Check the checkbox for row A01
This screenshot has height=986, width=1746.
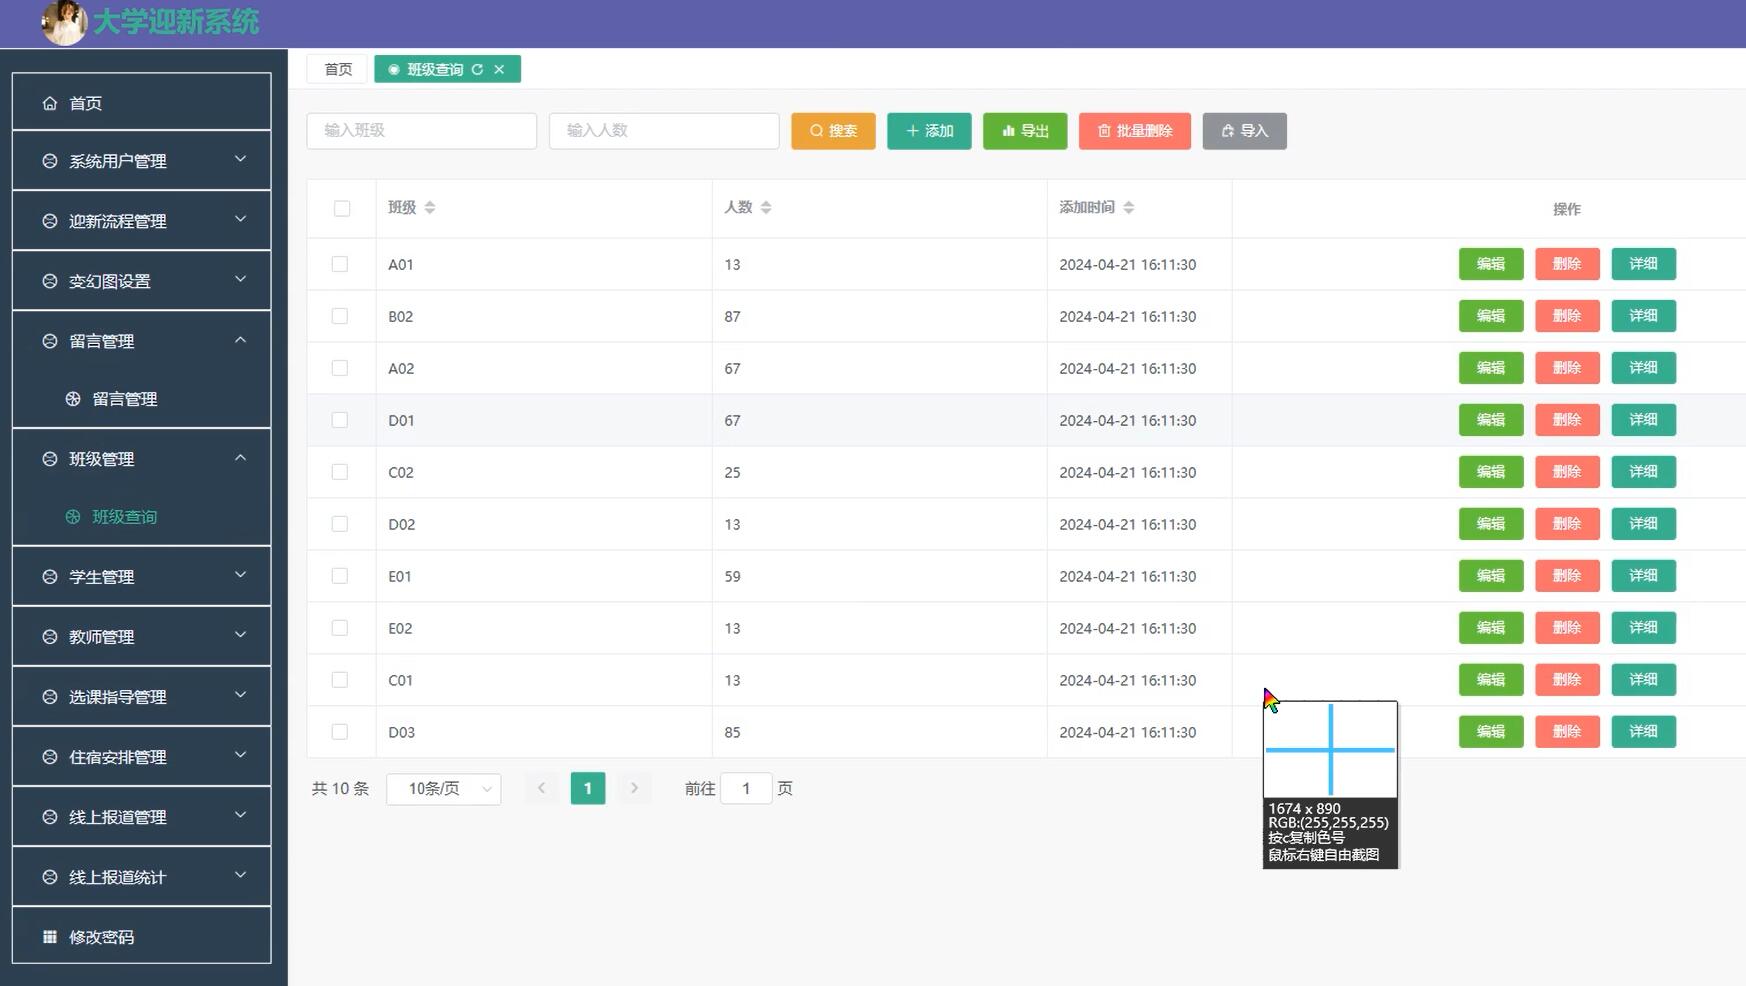[x=340, y=264]
